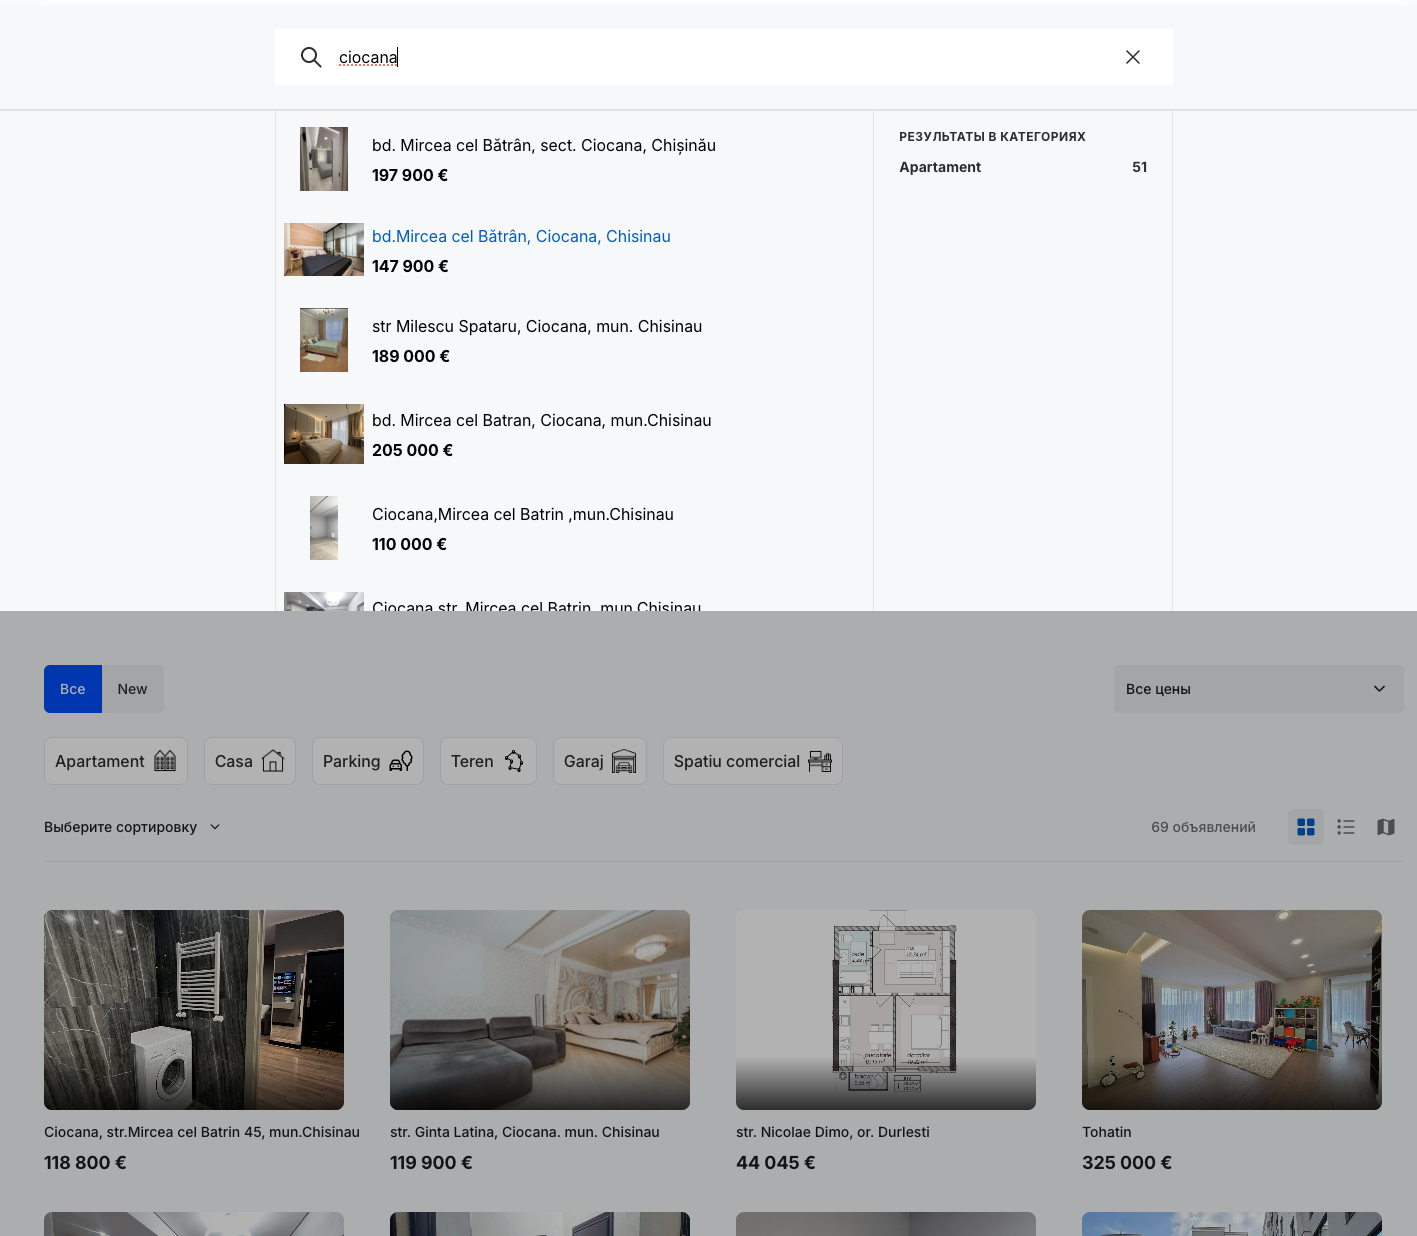The width and height of the screenshot is (1417, 1236).
Task: Switch to the 'New' tab
Action: click(132, 689)
